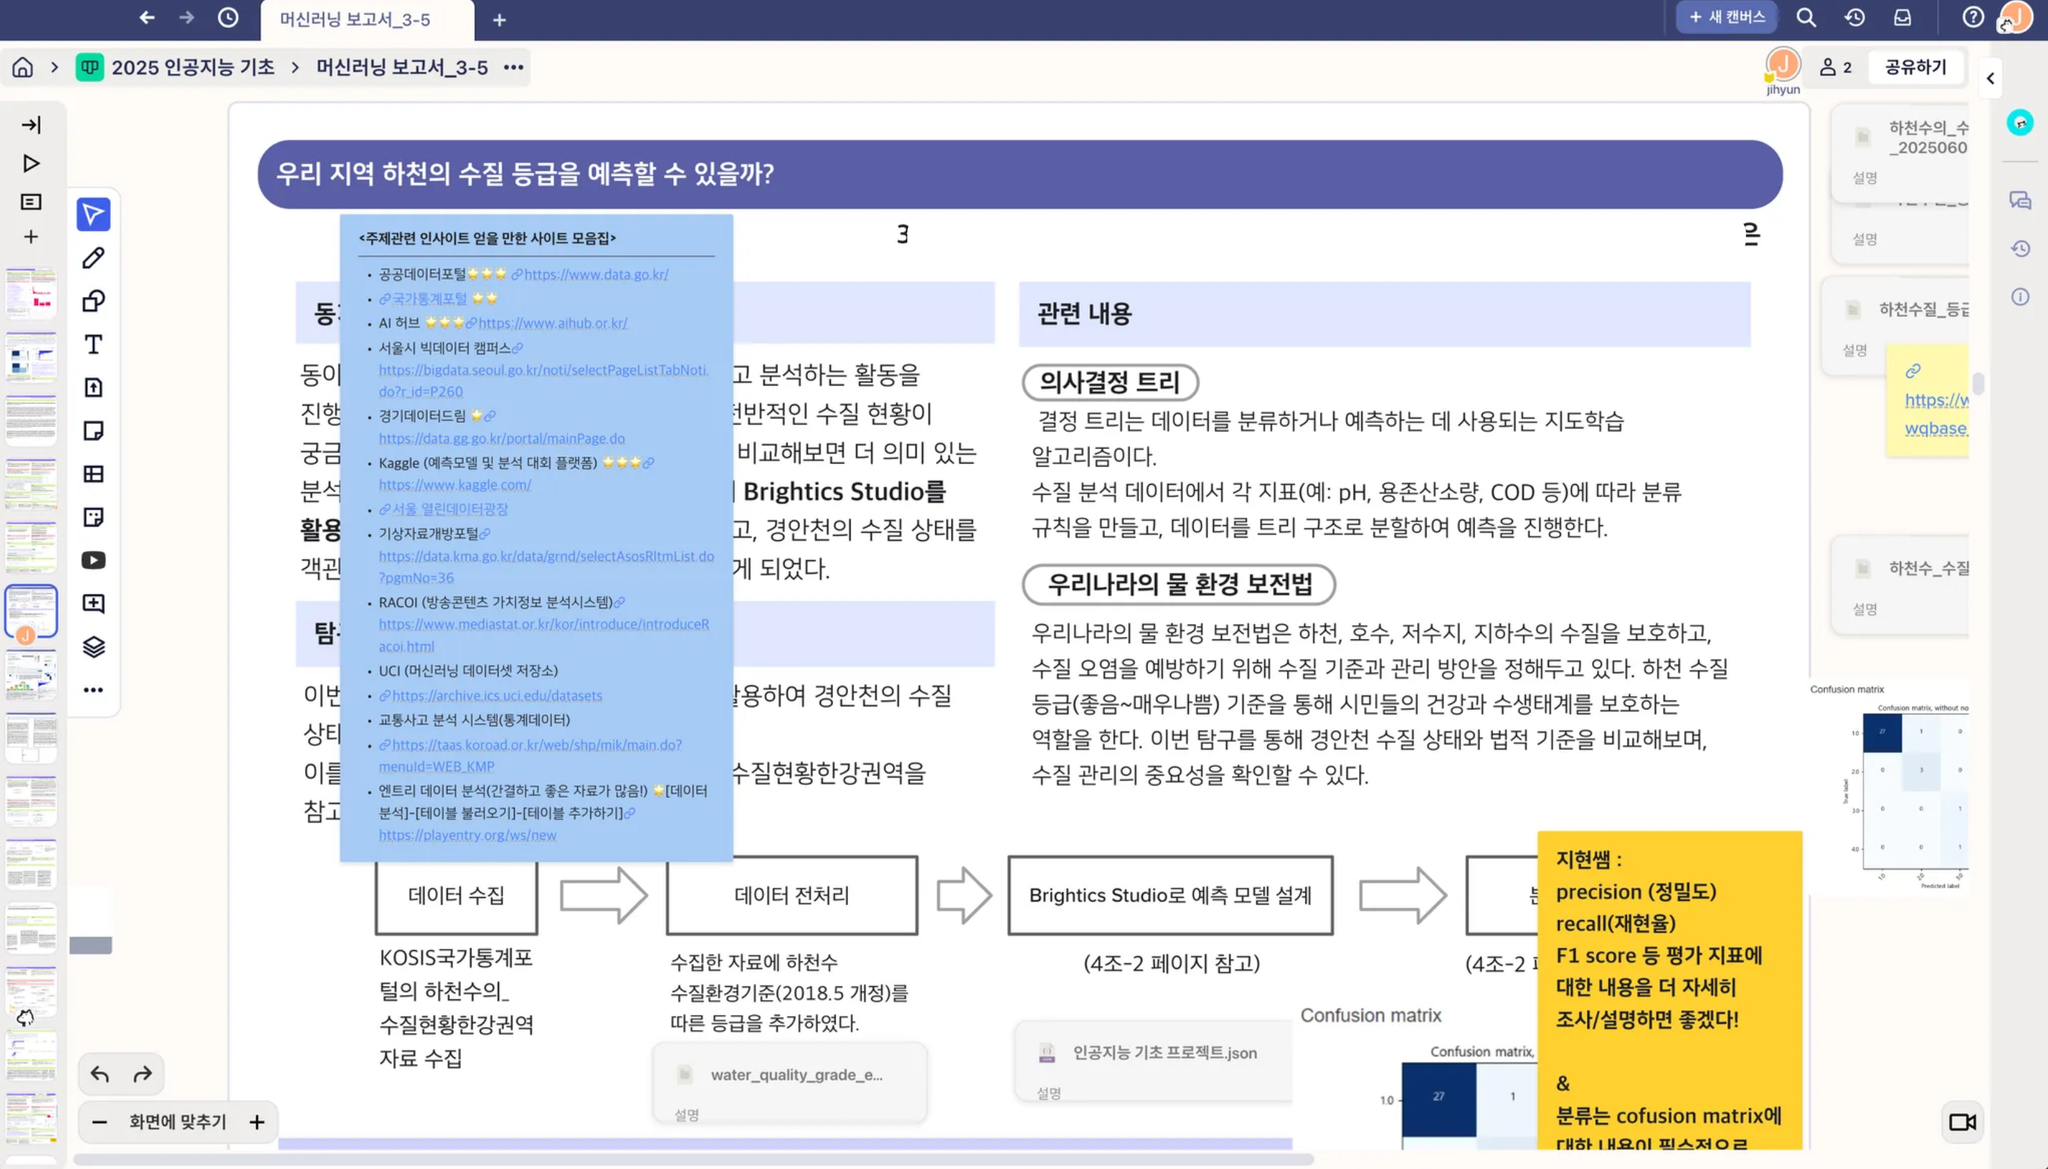
Task: Insert a table with the grid tool
Action: (x=93, y=474)
